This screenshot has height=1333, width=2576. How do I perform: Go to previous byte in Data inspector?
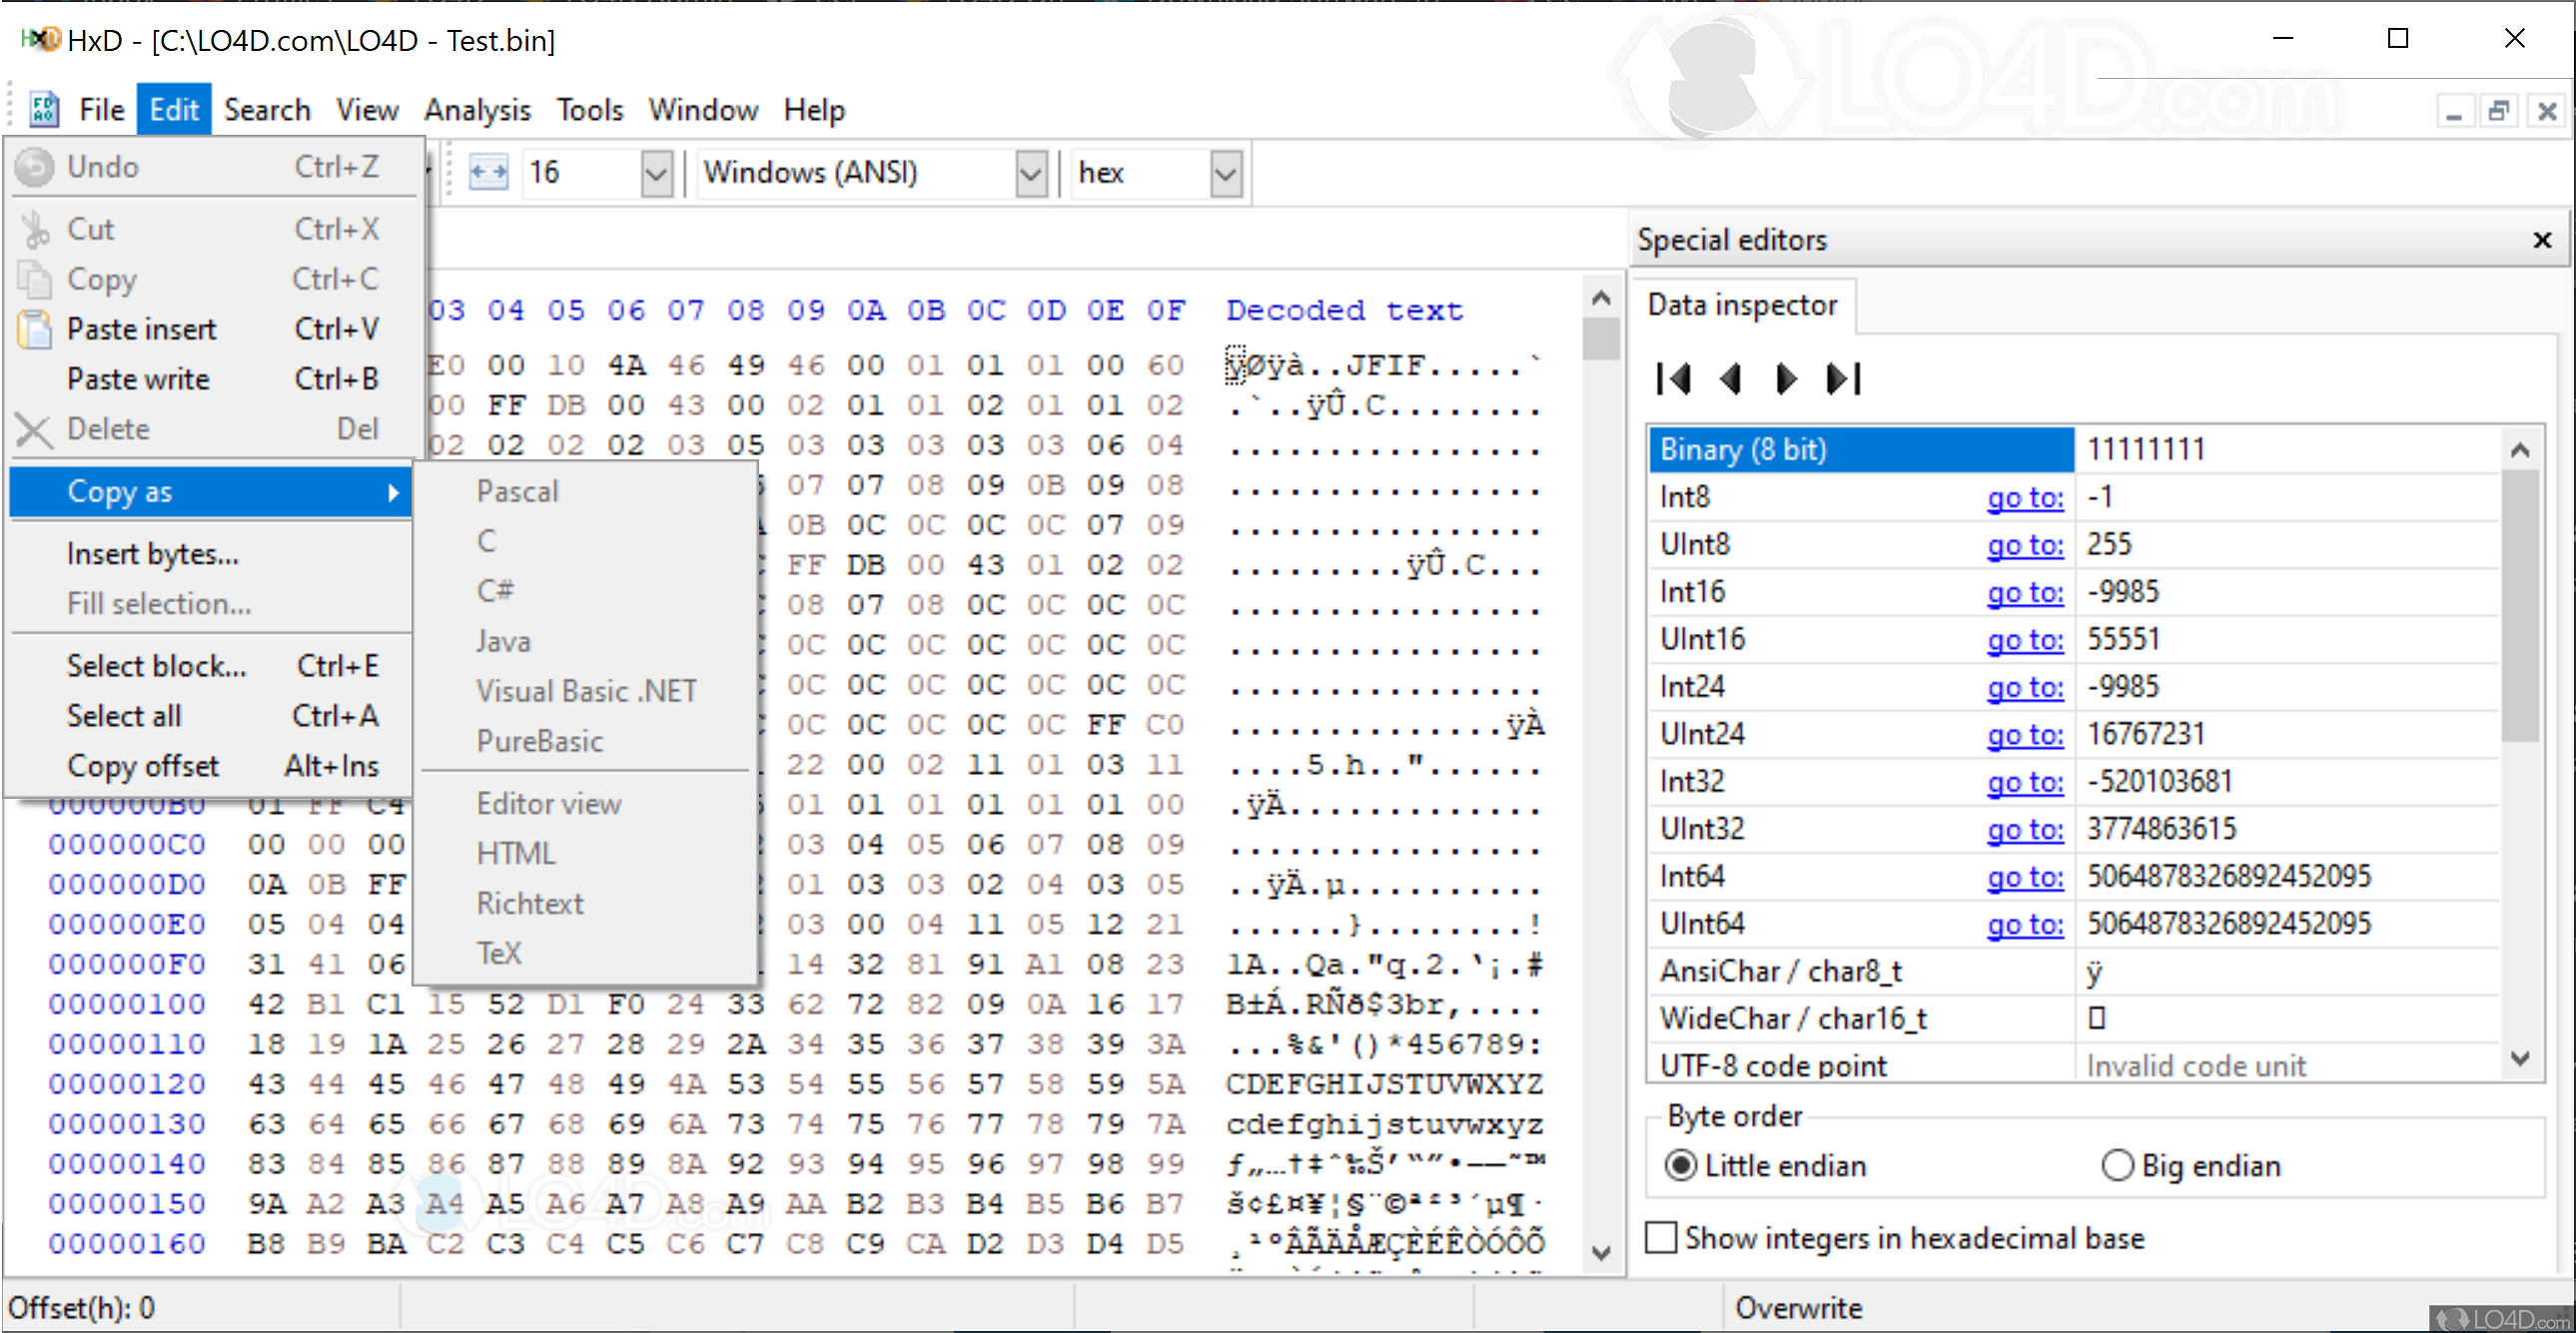tap(1731, 379)
